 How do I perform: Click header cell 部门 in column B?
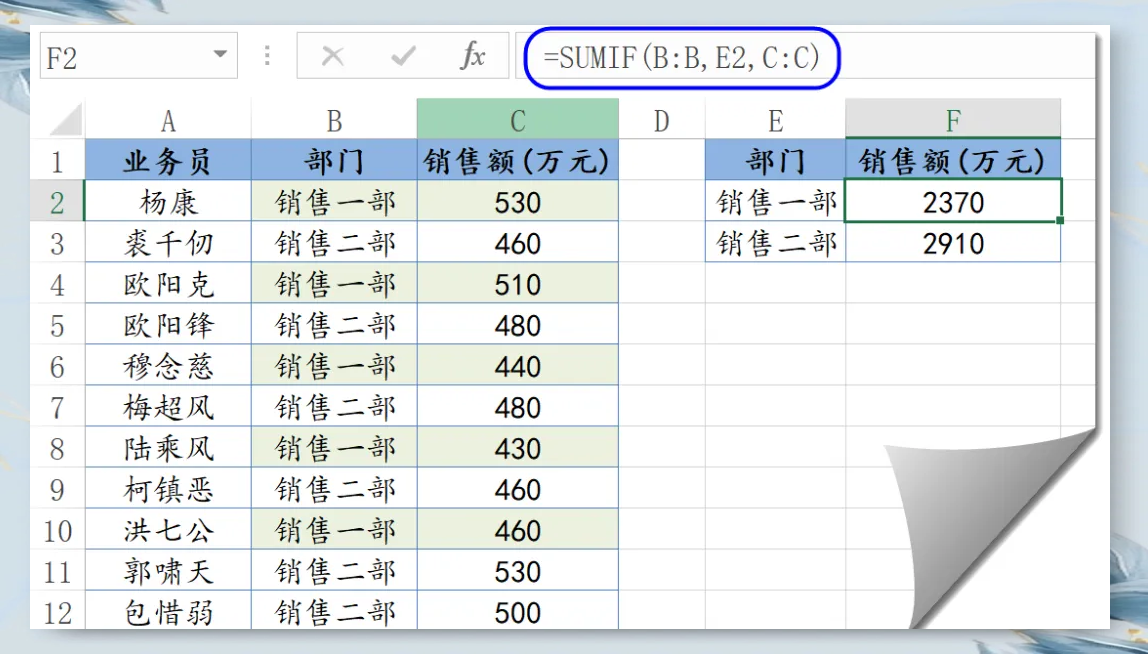[334, 160]
